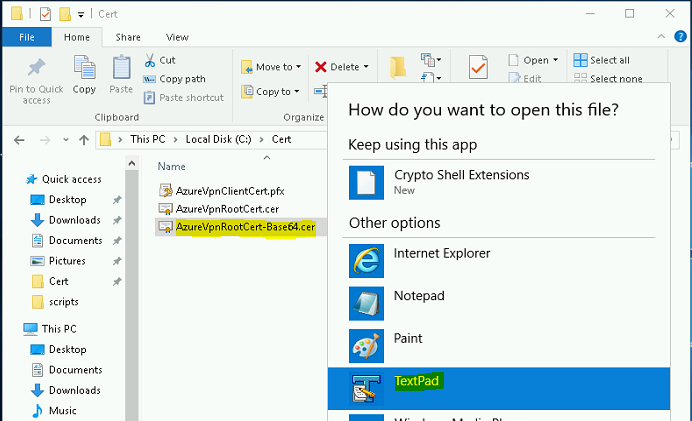Switch to the View ribbon tab

tap(177, 37)
